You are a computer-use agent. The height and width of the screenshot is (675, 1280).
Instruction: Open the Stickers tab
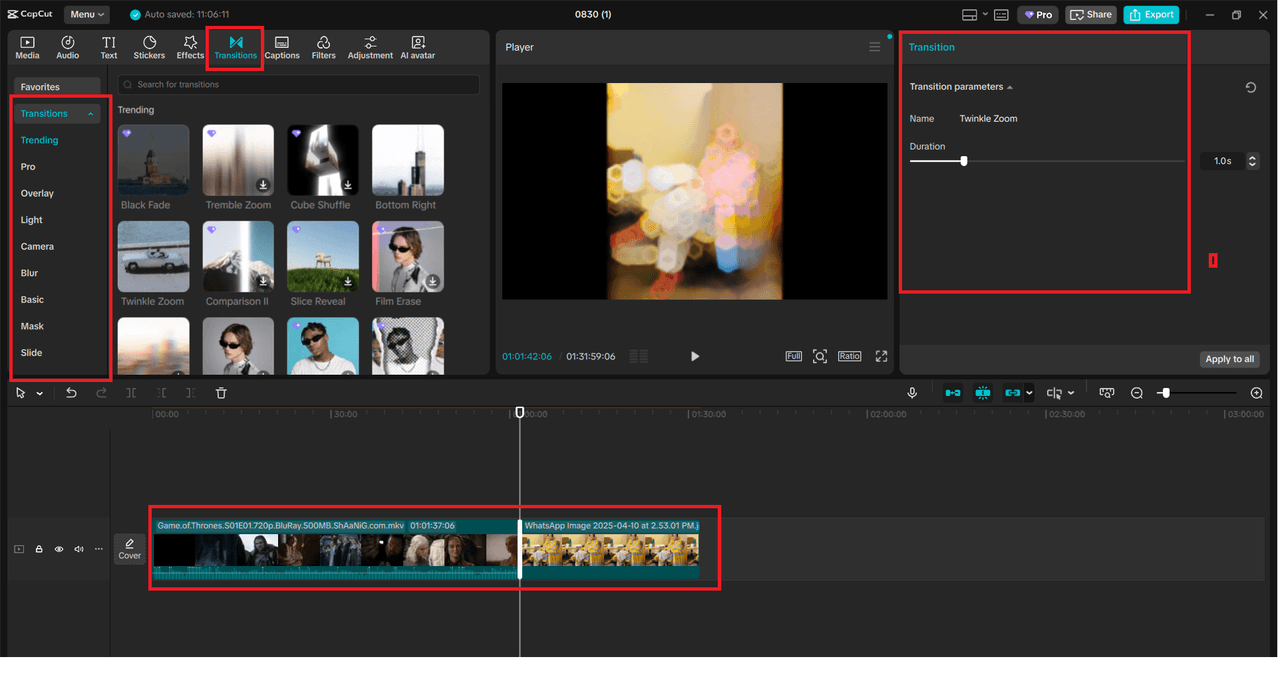coord(149,47)
